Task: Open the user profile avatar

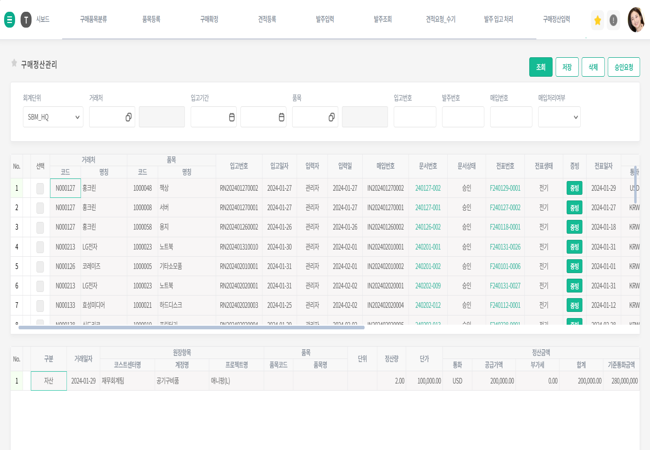Action: (635, 20)
